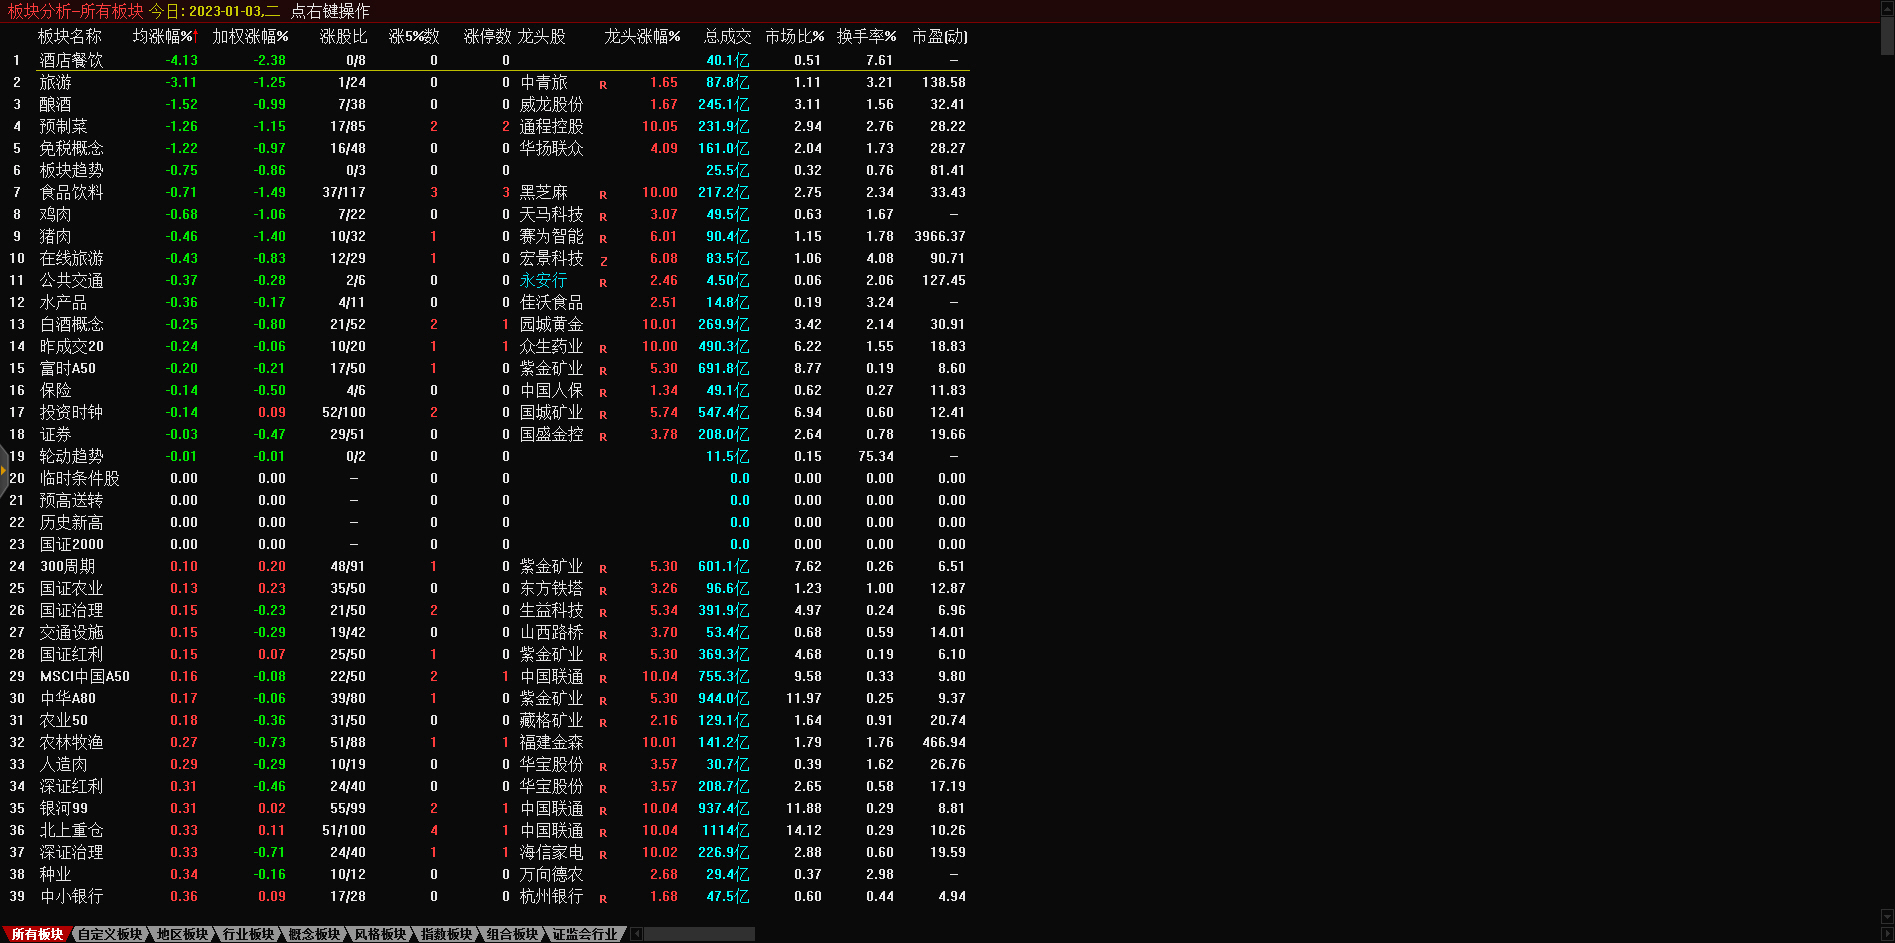Open leading stock 永安行 link
The height and width of the screenshot is (943, 1895).
(x=543, y=281)
